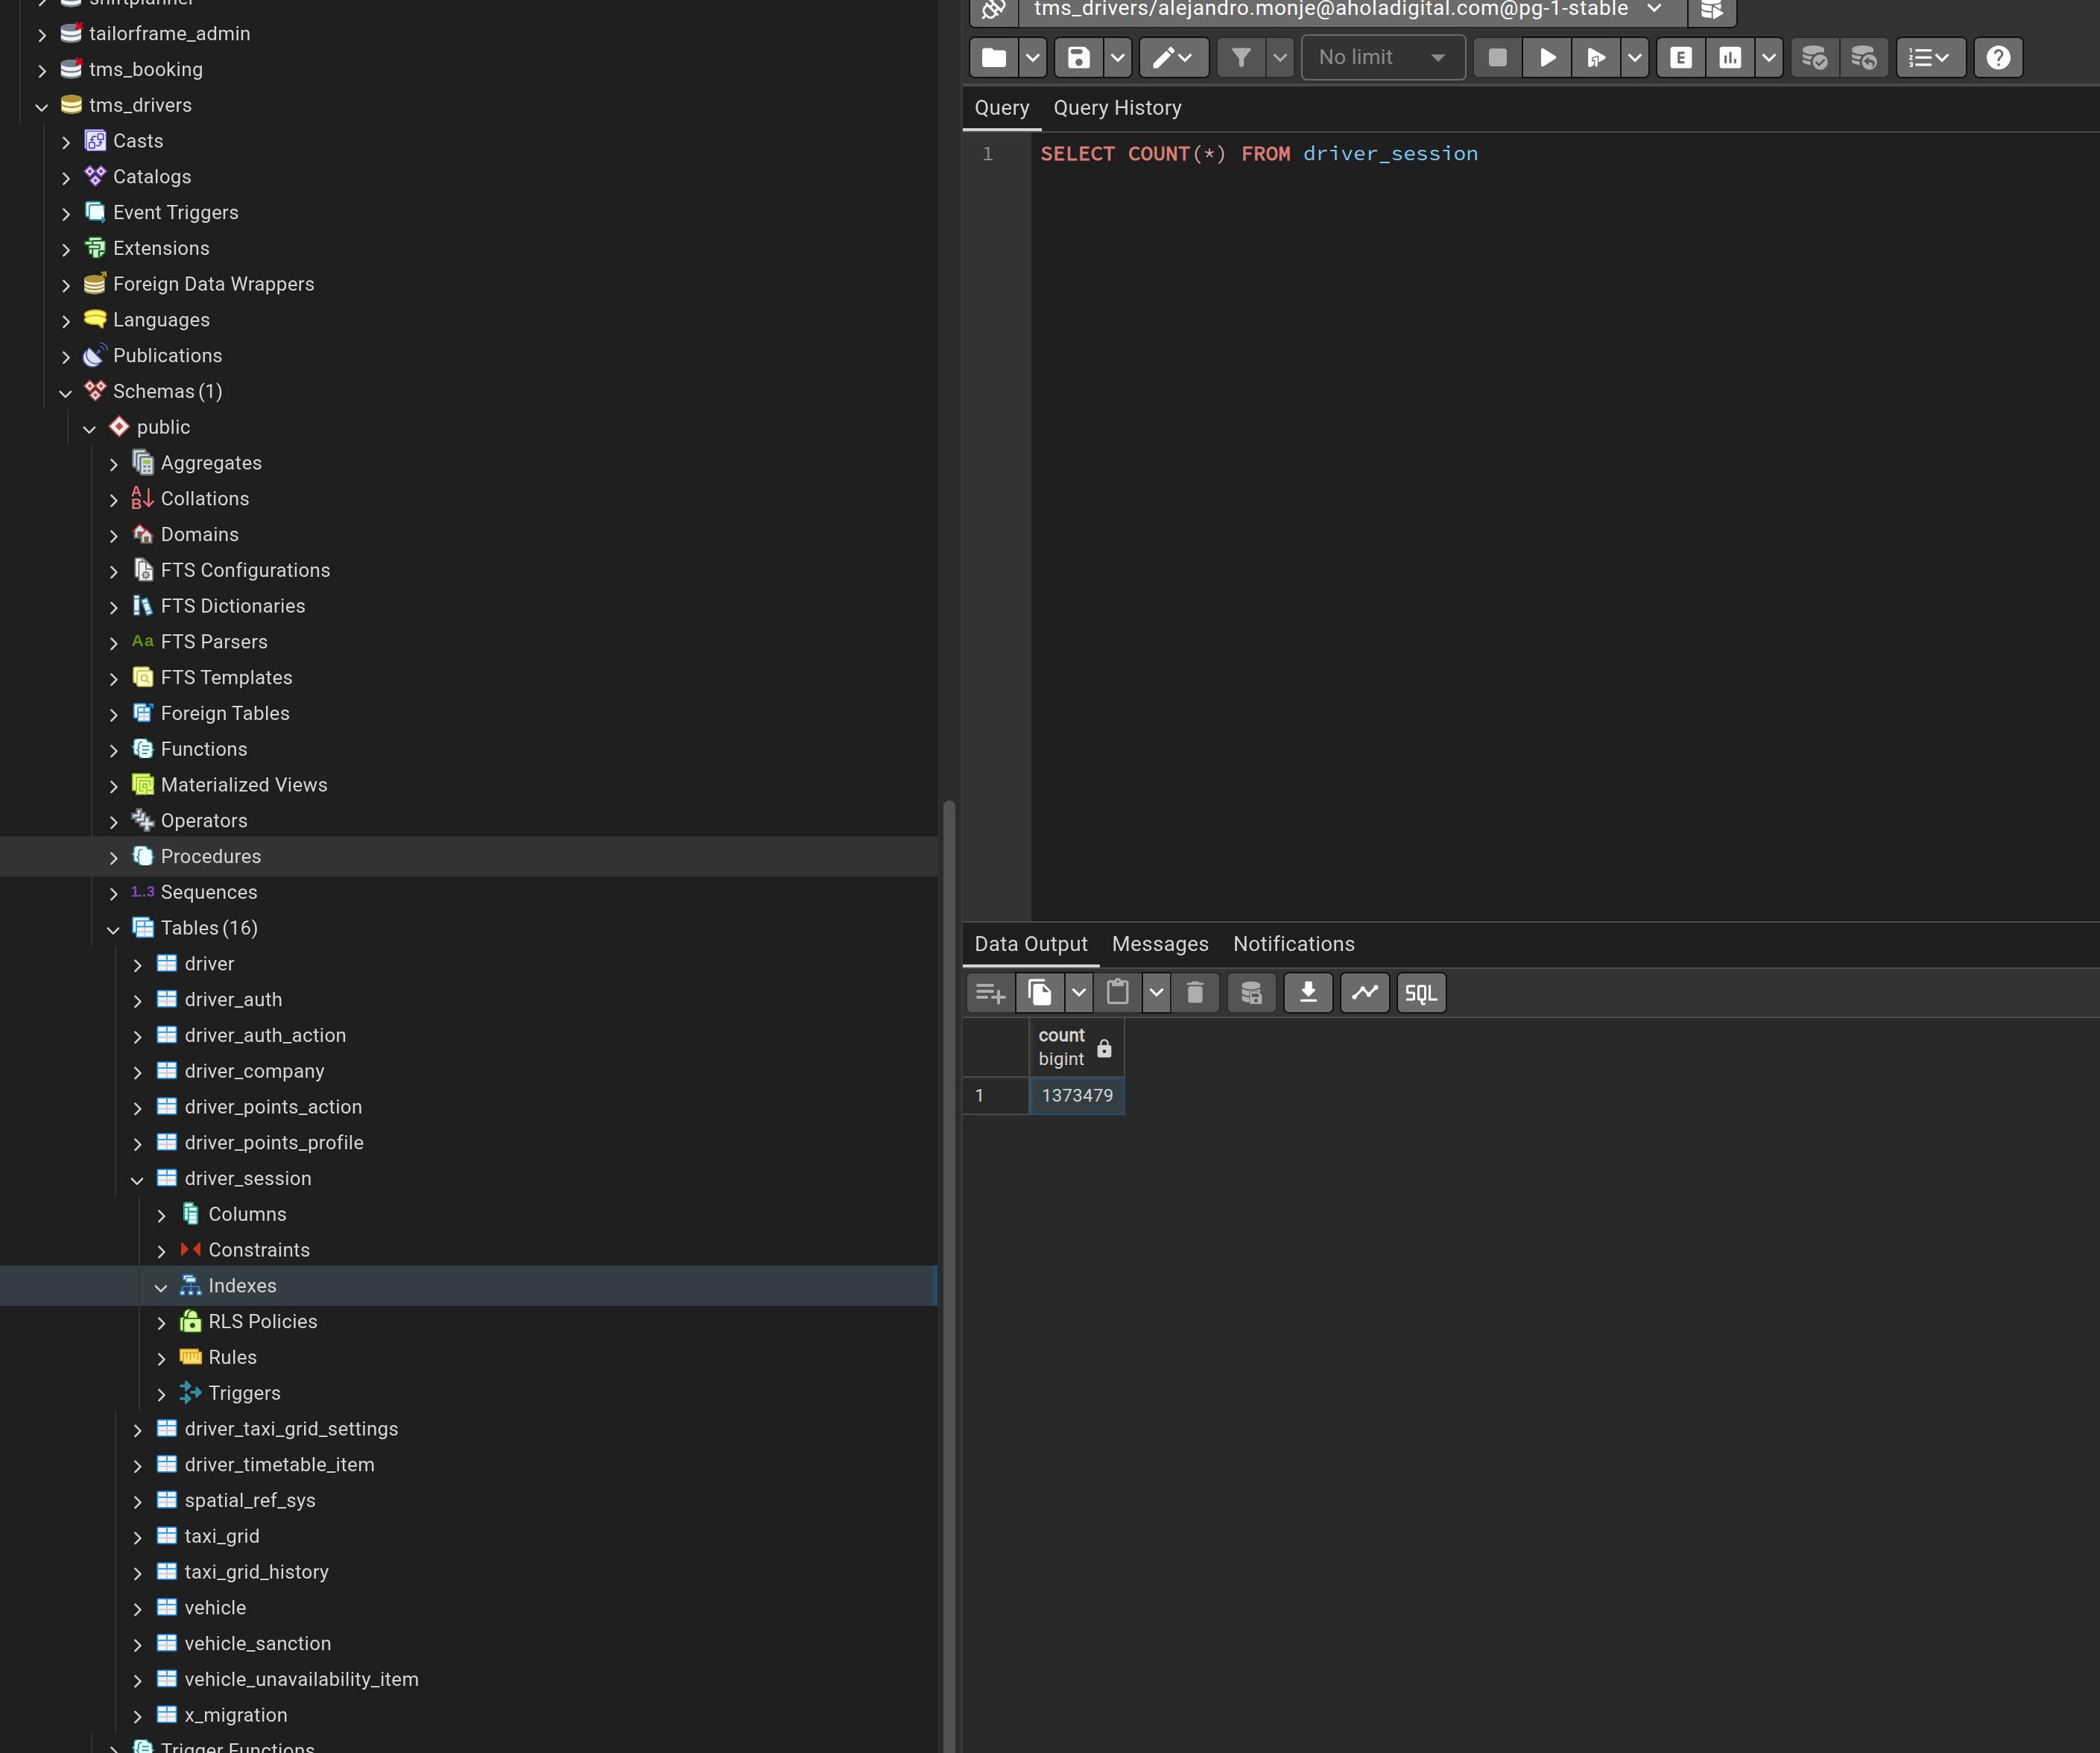Select the x_migration table
The image size is (2100, 1753).
pyautogui.click(x=236, y=1716)
